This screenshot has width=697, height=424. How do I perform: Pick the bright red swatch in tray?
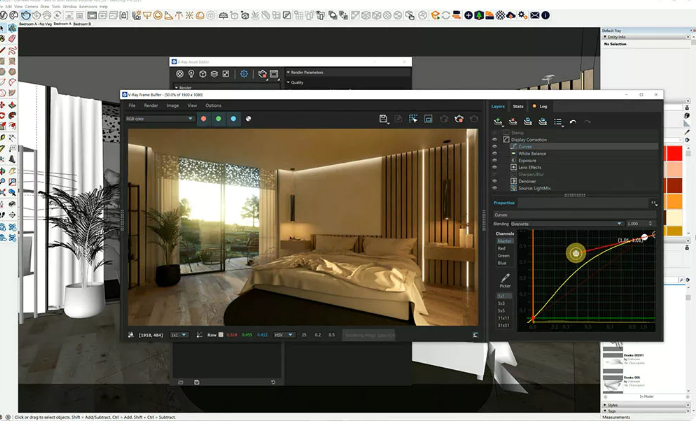[x=674, y=154]
